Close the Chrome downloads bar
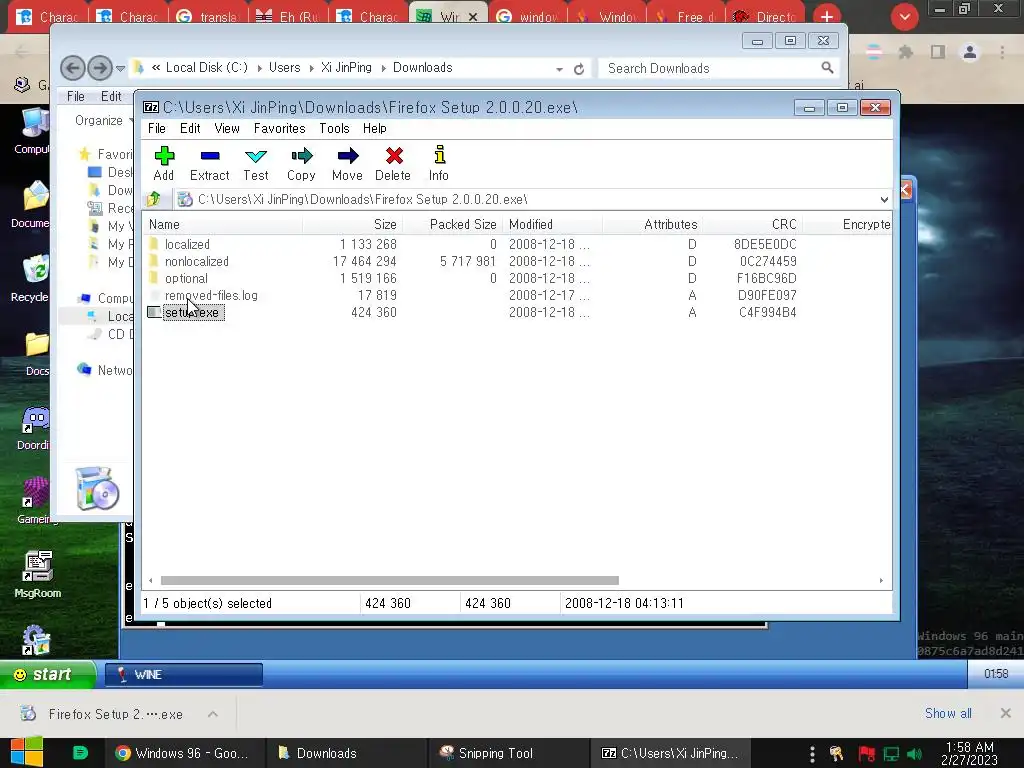 click(x=1006, y=713)
